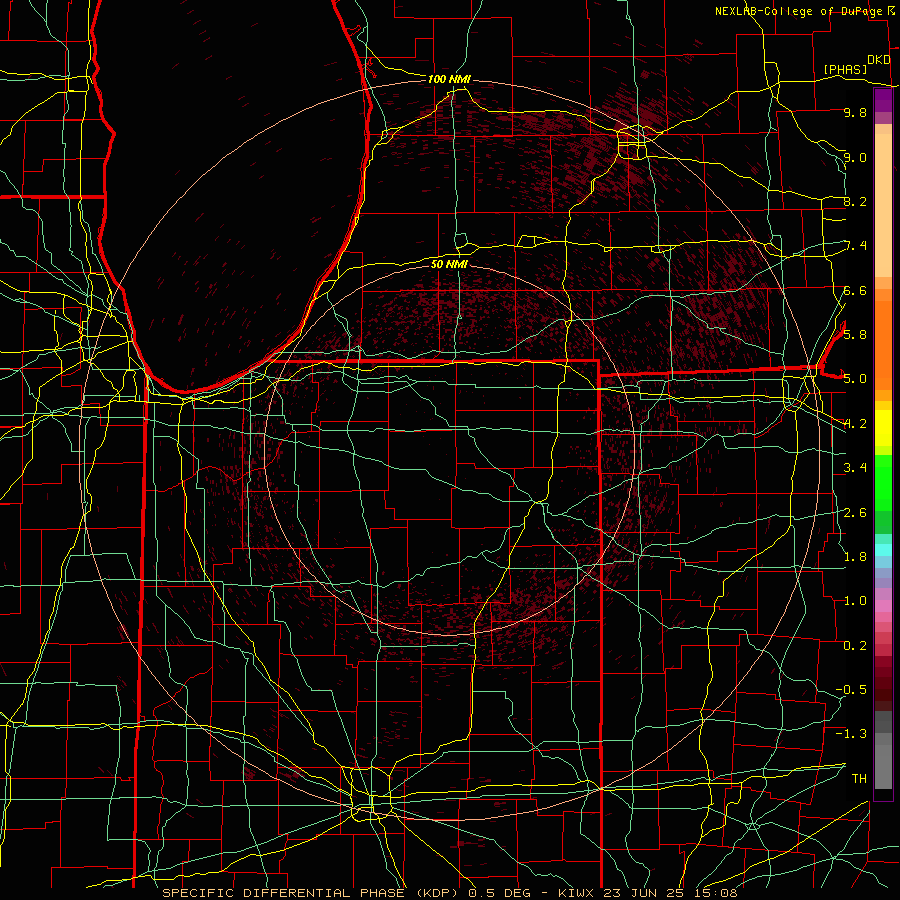Pick the cyan segment beside 1.8
The height and width of the screenshot is (900, 900).
883,550
